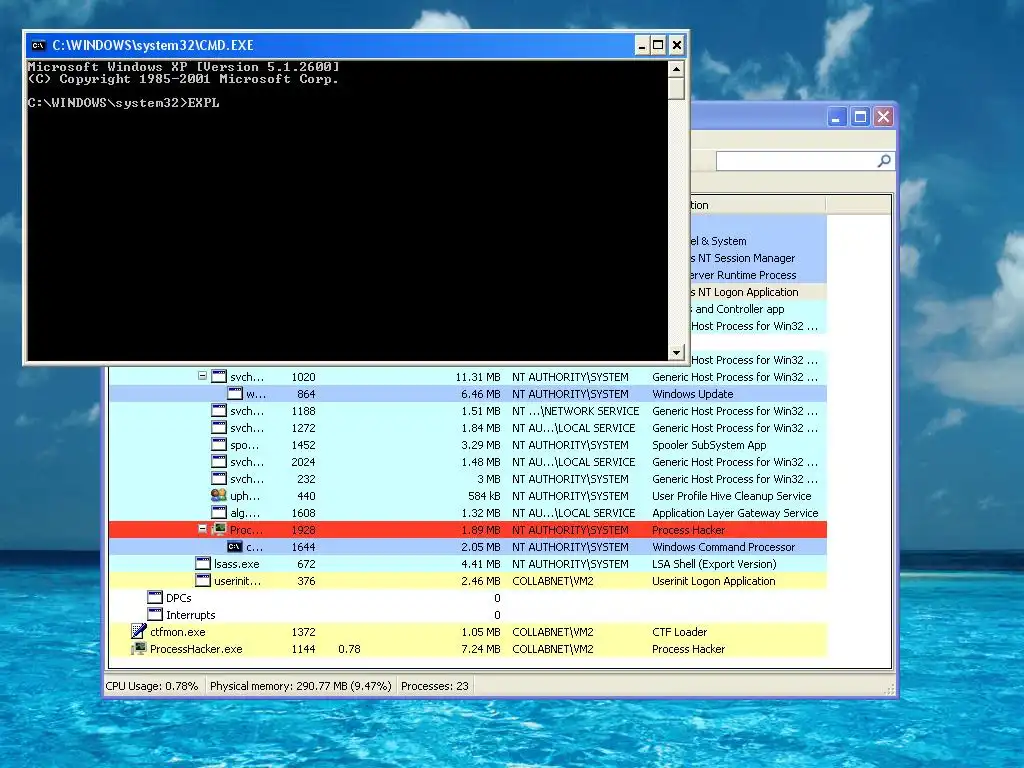1024x768 pixels.
Task: Click the Interrupts row icon
Action: click(155, 615)
